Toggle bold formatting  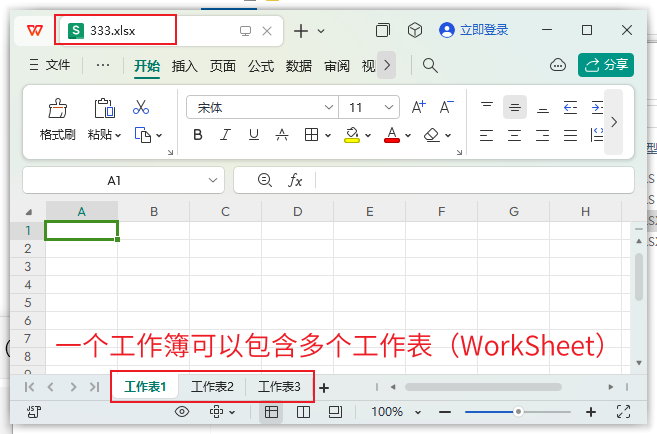[x=198, y=134]
